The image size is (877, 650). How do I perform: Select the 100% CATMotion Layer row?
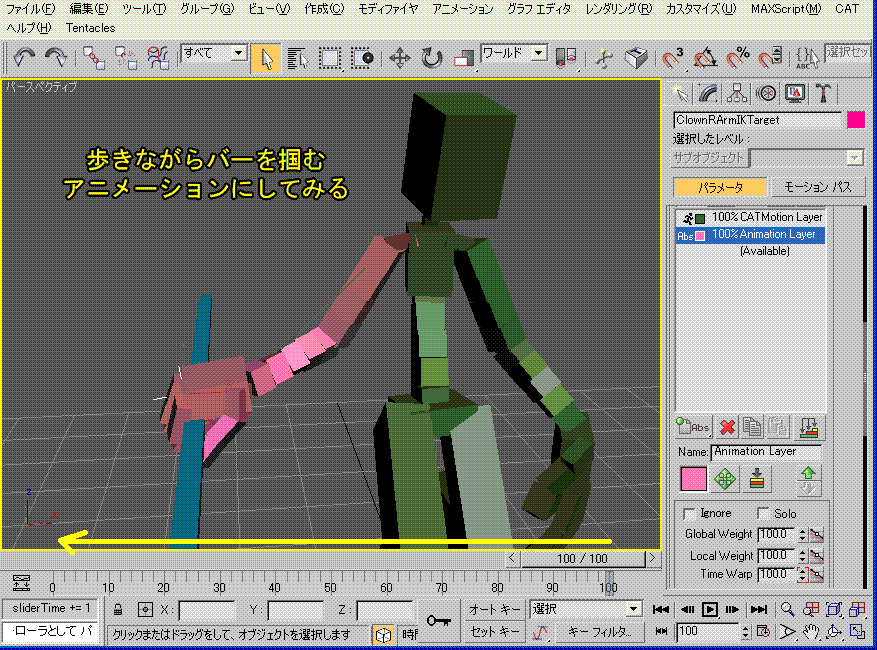pyautogui.click(x=751, y=217)
